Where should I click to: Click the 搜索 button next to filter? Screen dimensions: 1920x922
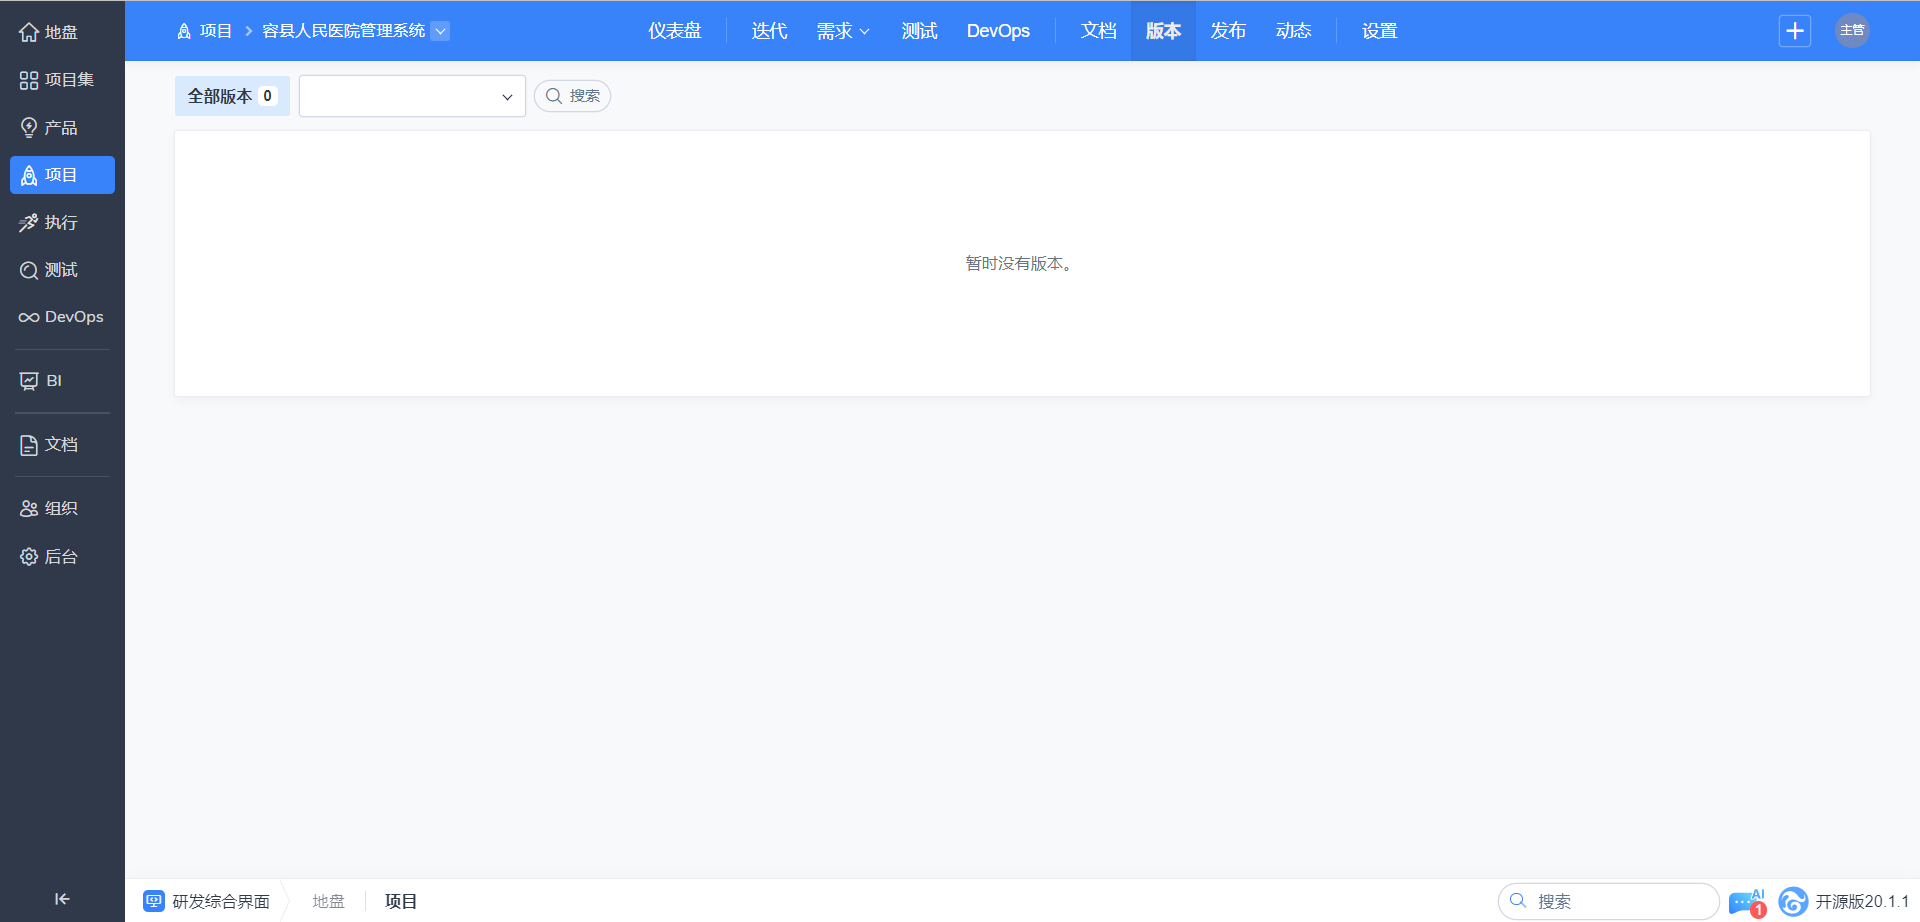pyautogui.click(x=573, y=96)
